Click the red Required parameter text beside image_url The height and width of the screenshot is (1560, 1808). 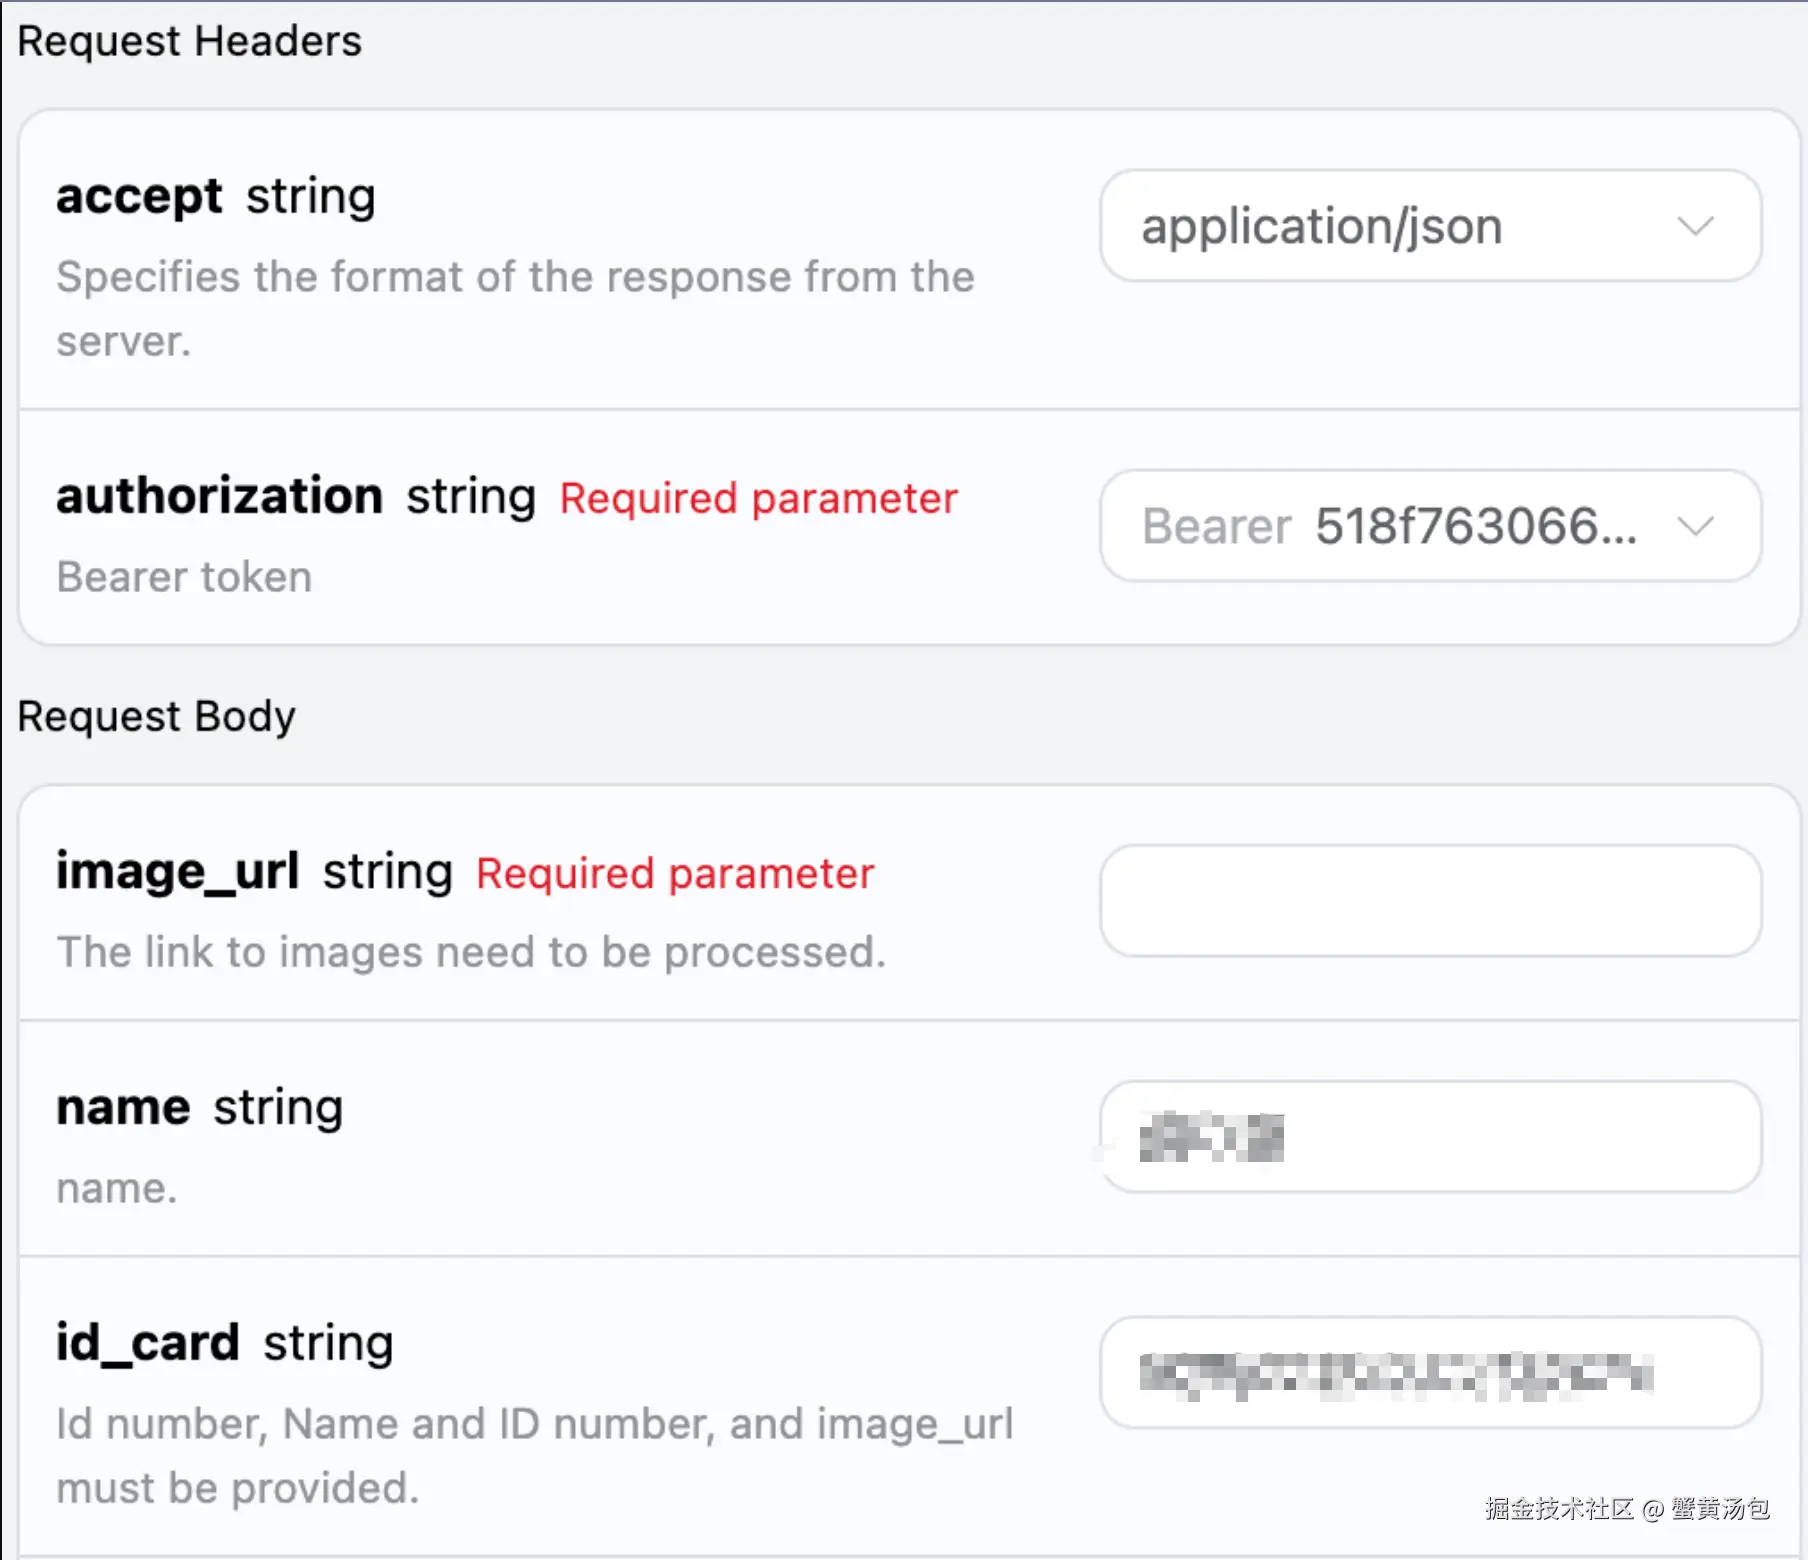675,873
